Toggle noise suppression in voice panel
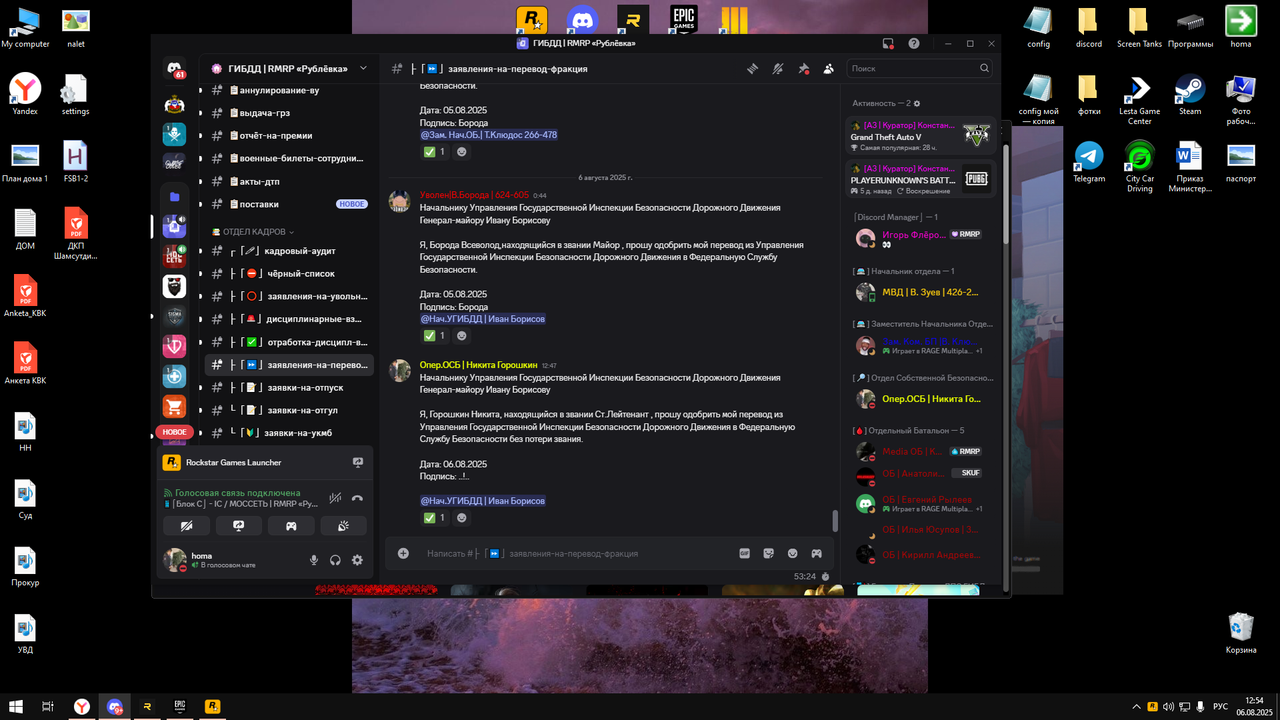The height and width of the screenshot is (720, 1280). tap(335, 498)
